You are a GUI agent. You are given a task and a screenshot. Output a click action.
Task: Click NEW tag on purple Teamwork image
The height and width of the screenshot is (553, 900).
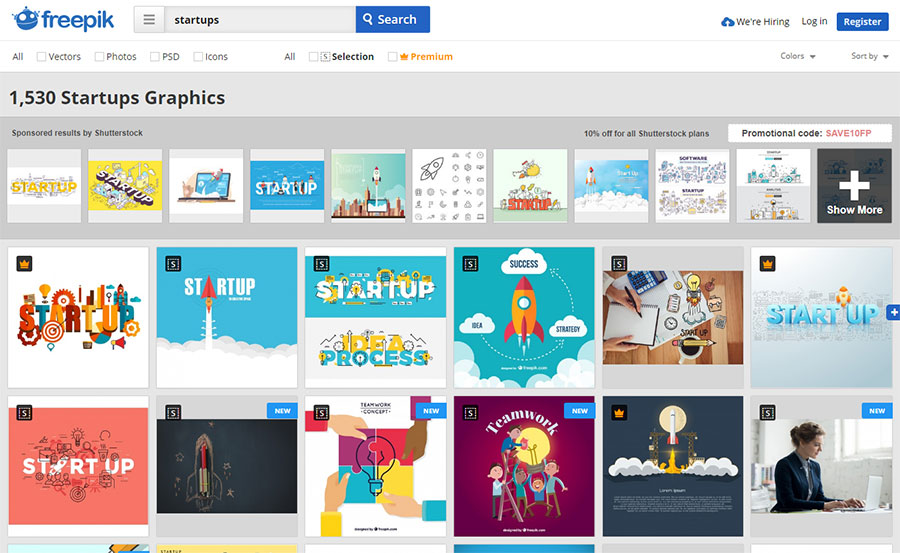pyautogui.click(x=580, y=411)
